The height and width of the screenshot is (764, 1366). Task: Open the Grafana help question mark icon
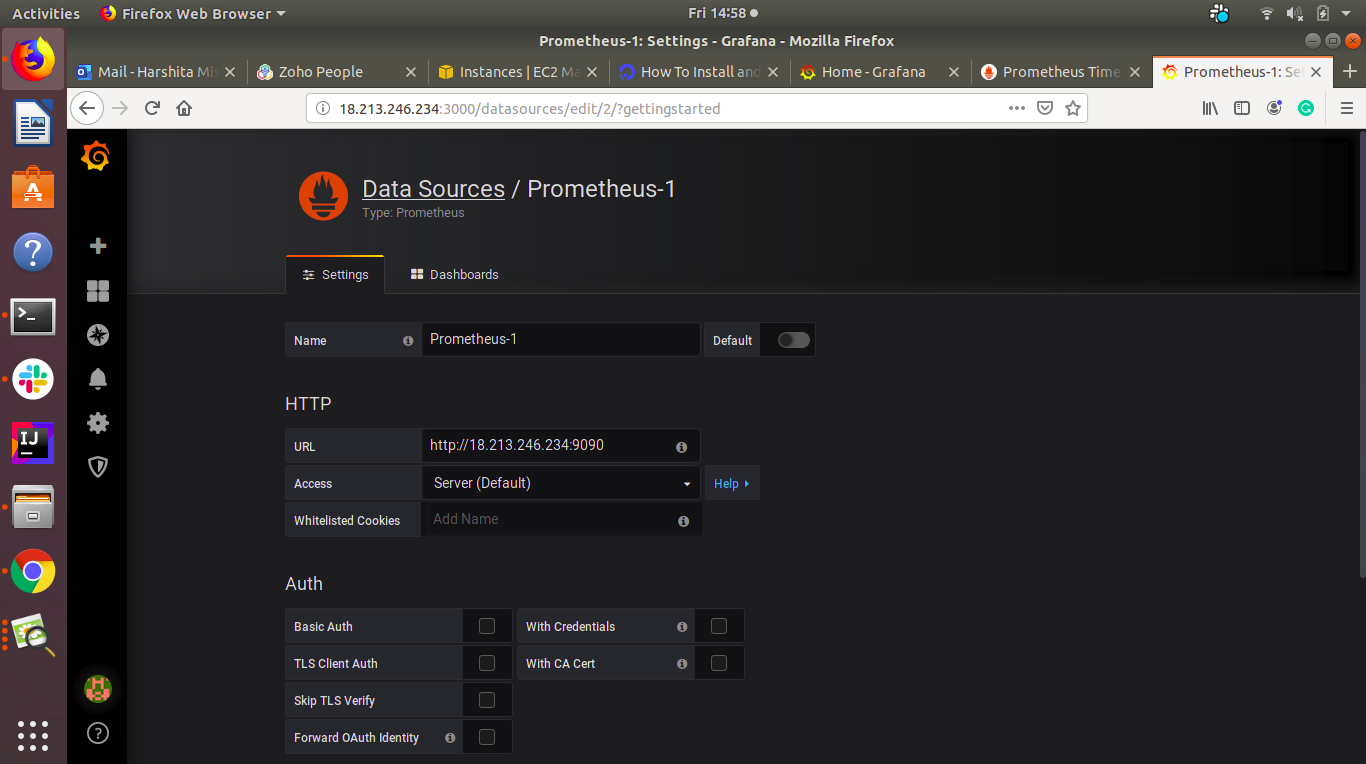tap(98, 732)
